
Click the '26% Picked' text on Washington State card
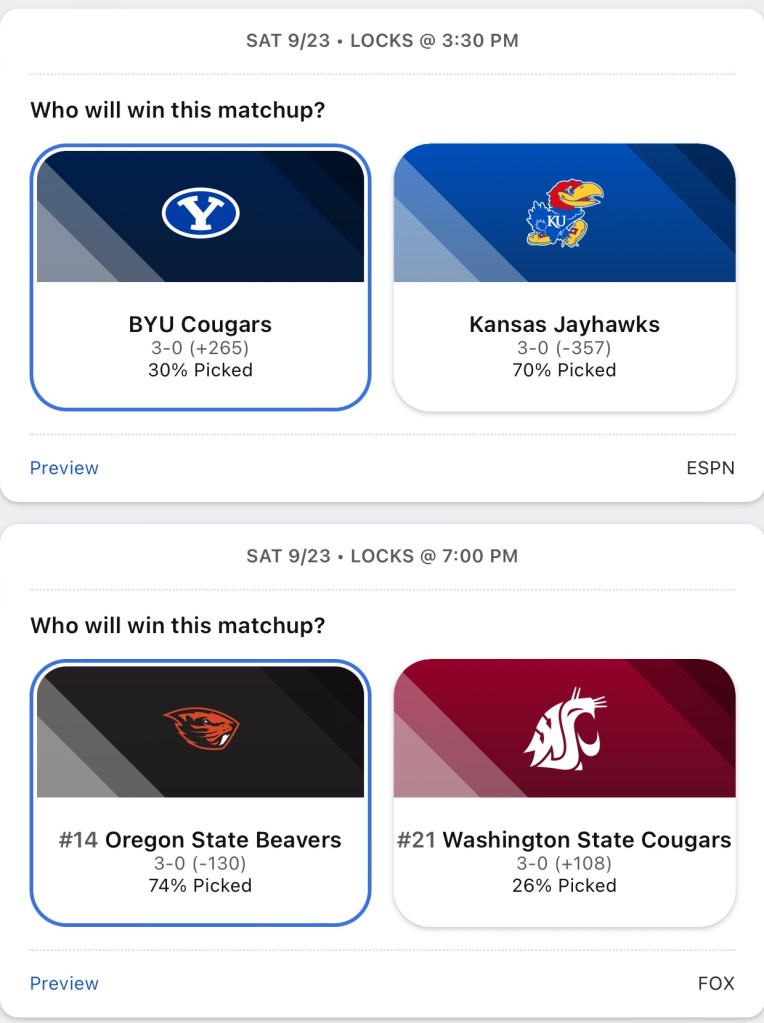(x=564, y=885)
